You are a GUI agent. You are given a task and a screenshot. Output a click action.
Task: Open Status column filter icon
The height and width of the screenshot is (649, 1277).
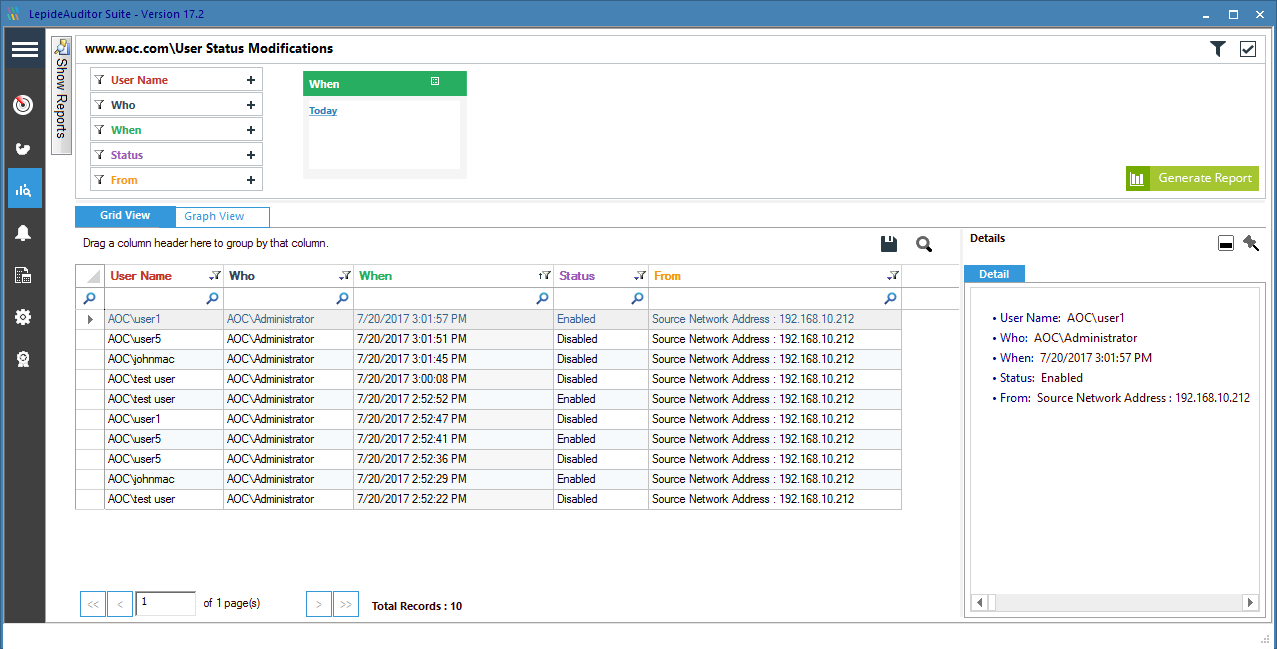[x=640, y=275]
